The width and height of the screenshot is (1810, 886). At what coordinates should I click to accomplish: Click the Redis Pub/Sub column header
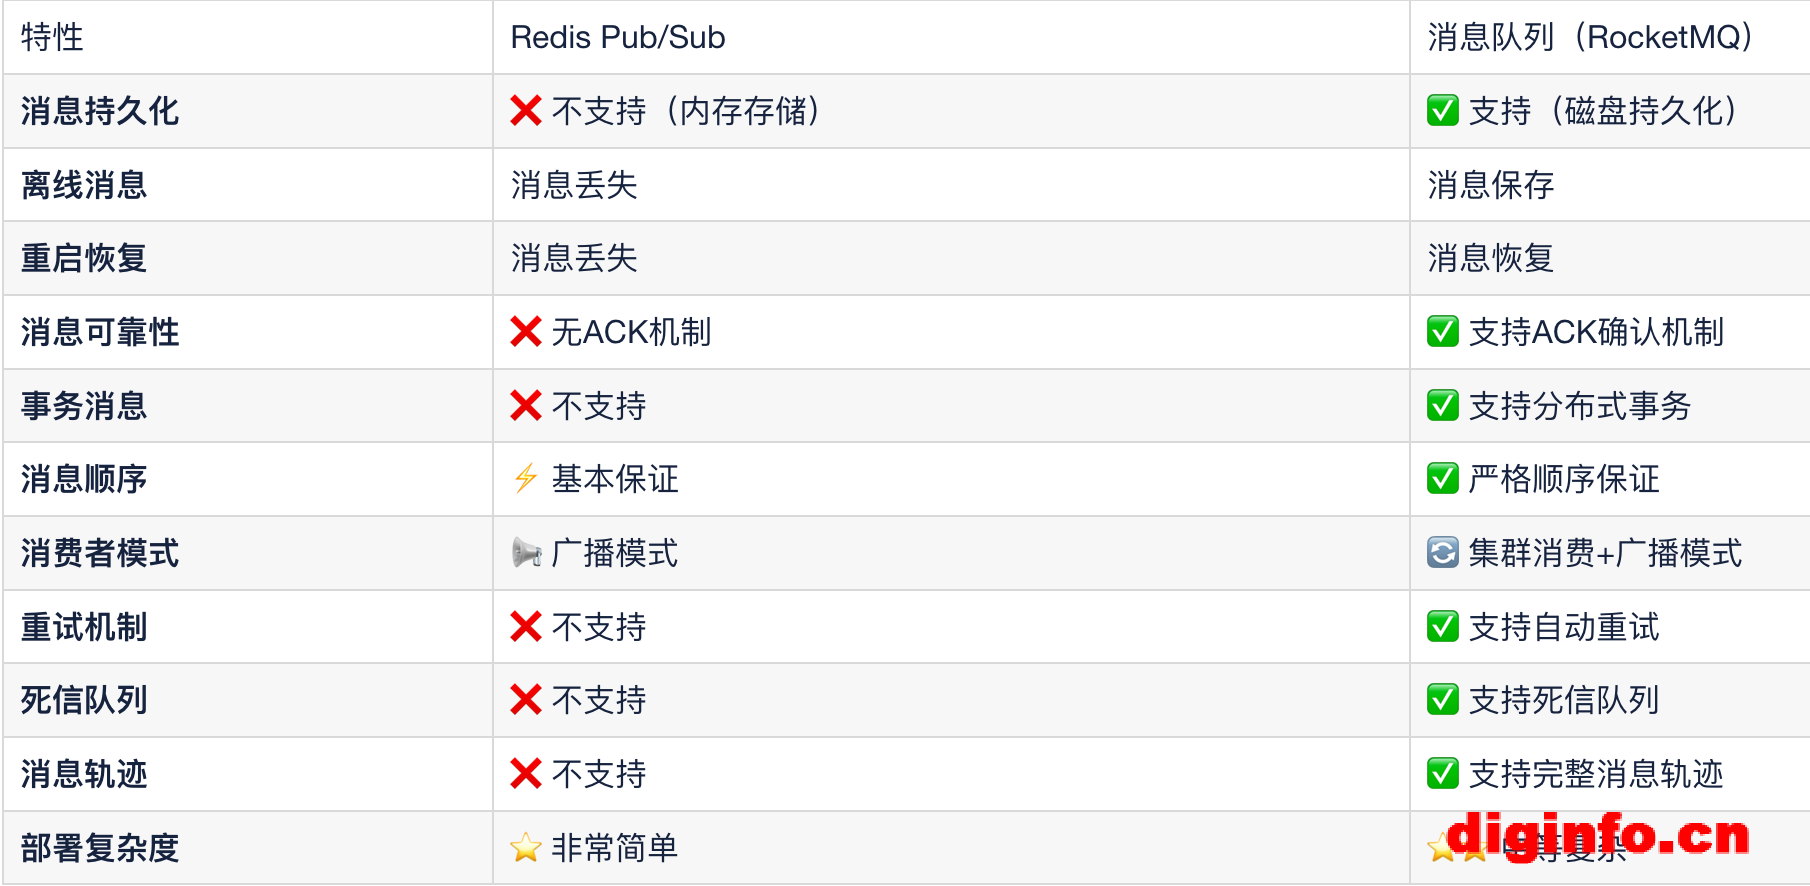pyautogui.click(x=618, y=38)
